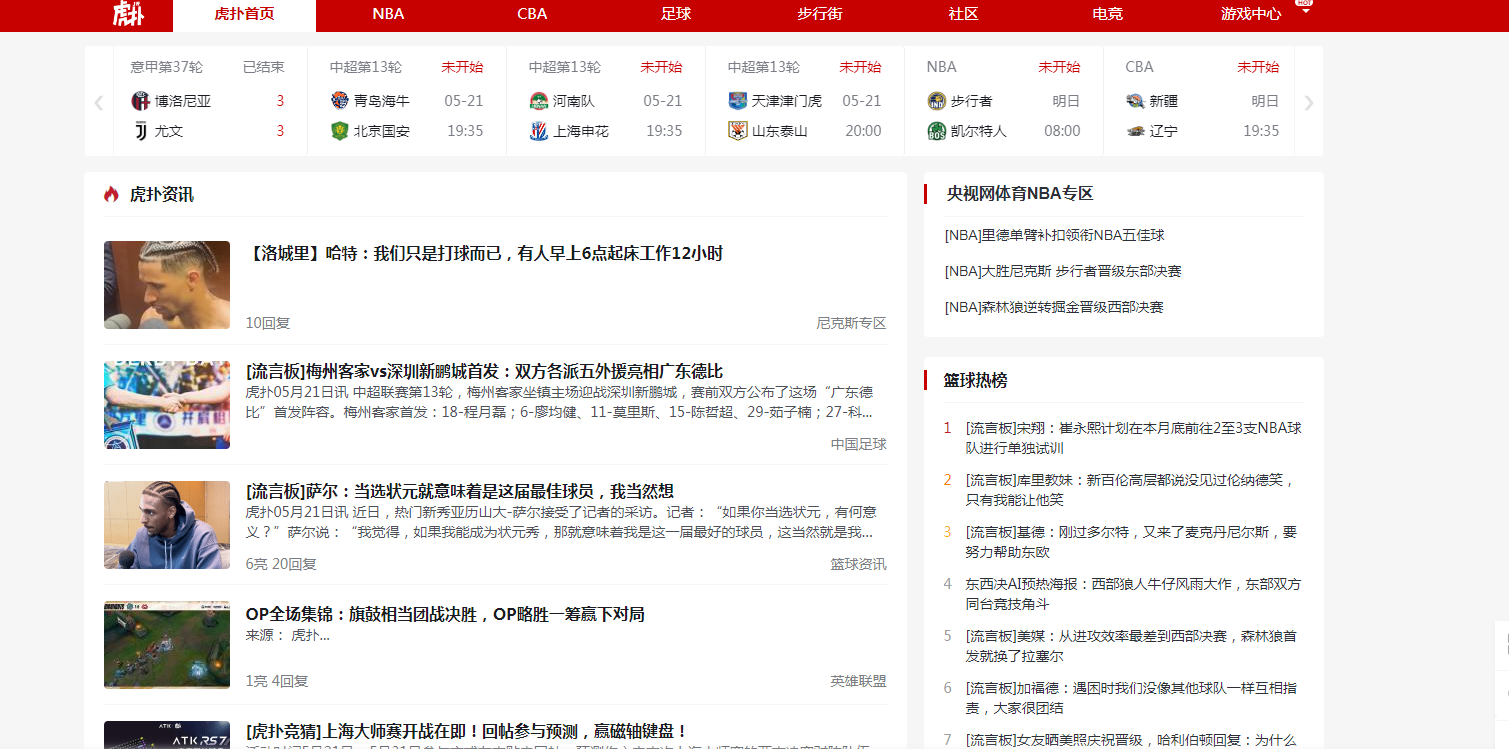Viewport: 1509px width, 749px height.
Task: Click the 青岛海牛 team logo
Action: 340,101
